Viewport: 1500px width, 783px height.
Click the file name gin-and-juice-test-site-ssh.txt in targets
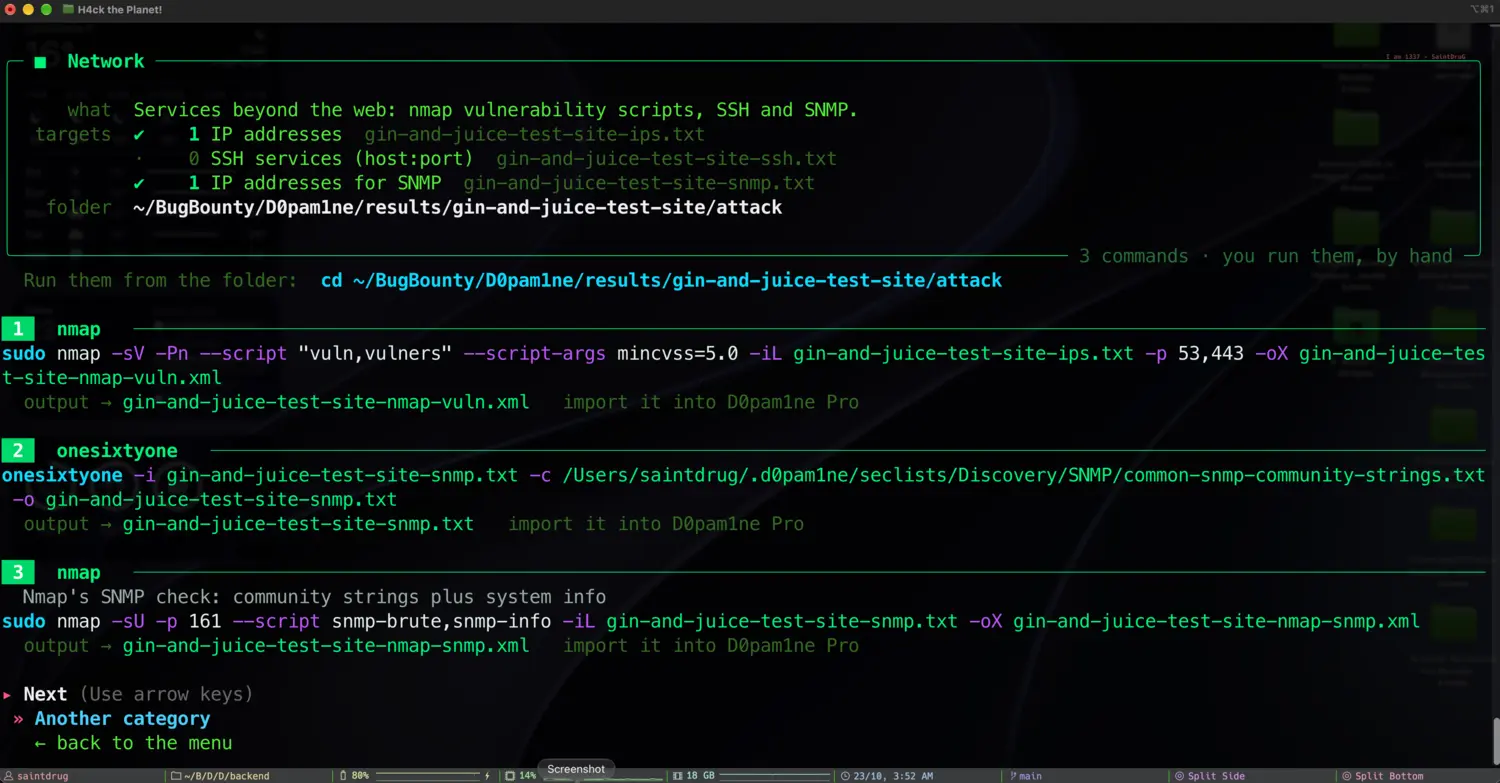(667, 159)
